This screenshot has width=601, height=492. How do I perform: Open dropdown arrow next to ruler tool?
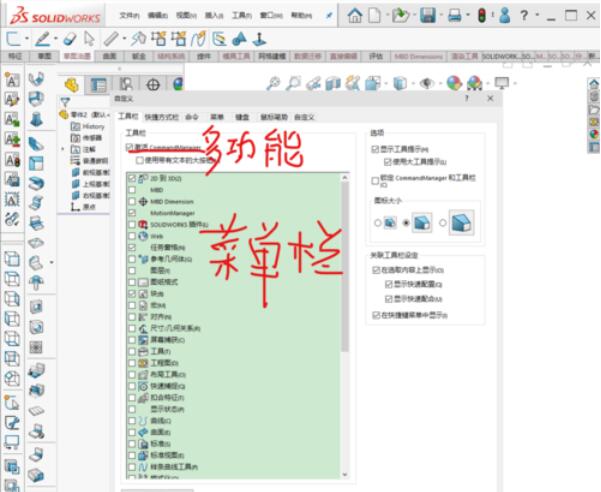[124, 39]
